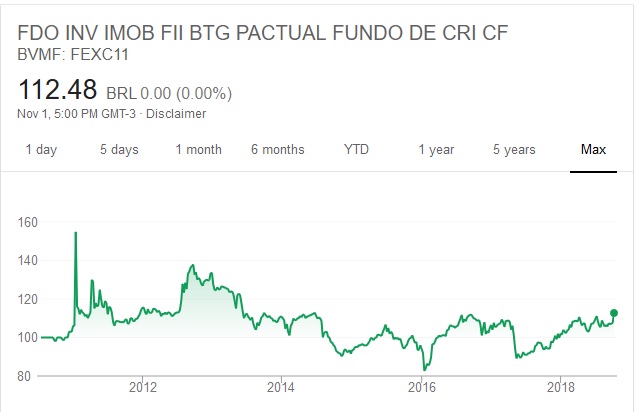Show the 6 months price history
The width and height of the screenshot is (644, 412).
point(277,150)
